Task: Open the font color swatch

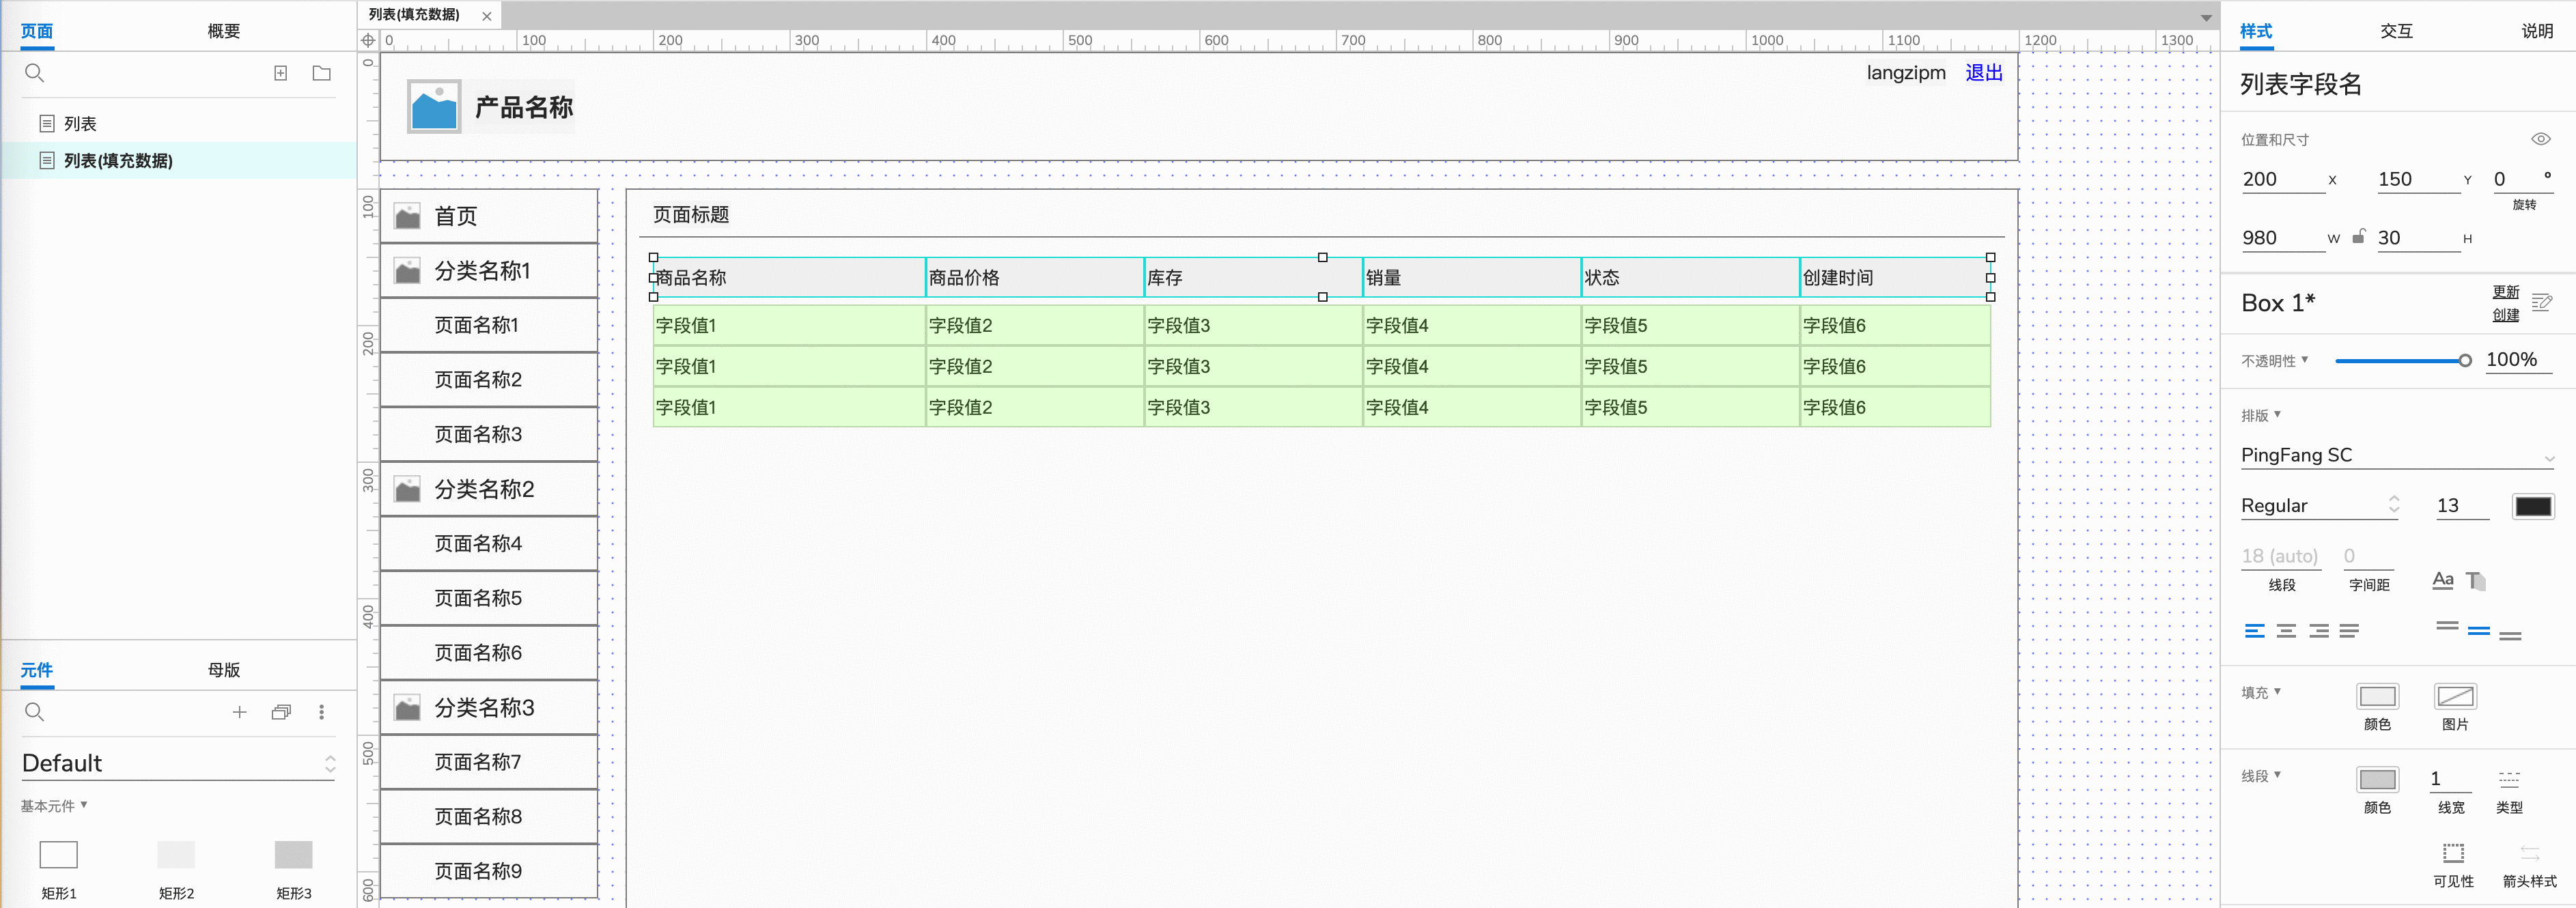Action: click(x=2533, y=506)
